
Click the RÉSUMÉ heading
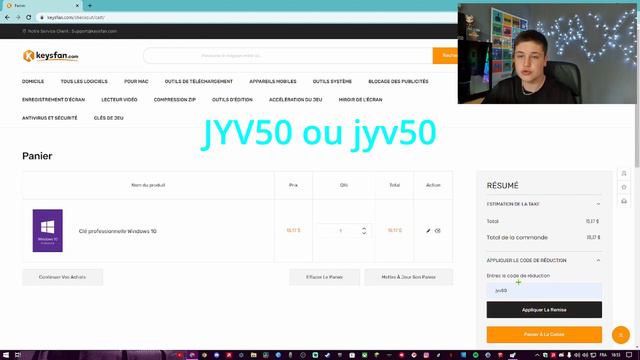[x=502, y=186]
